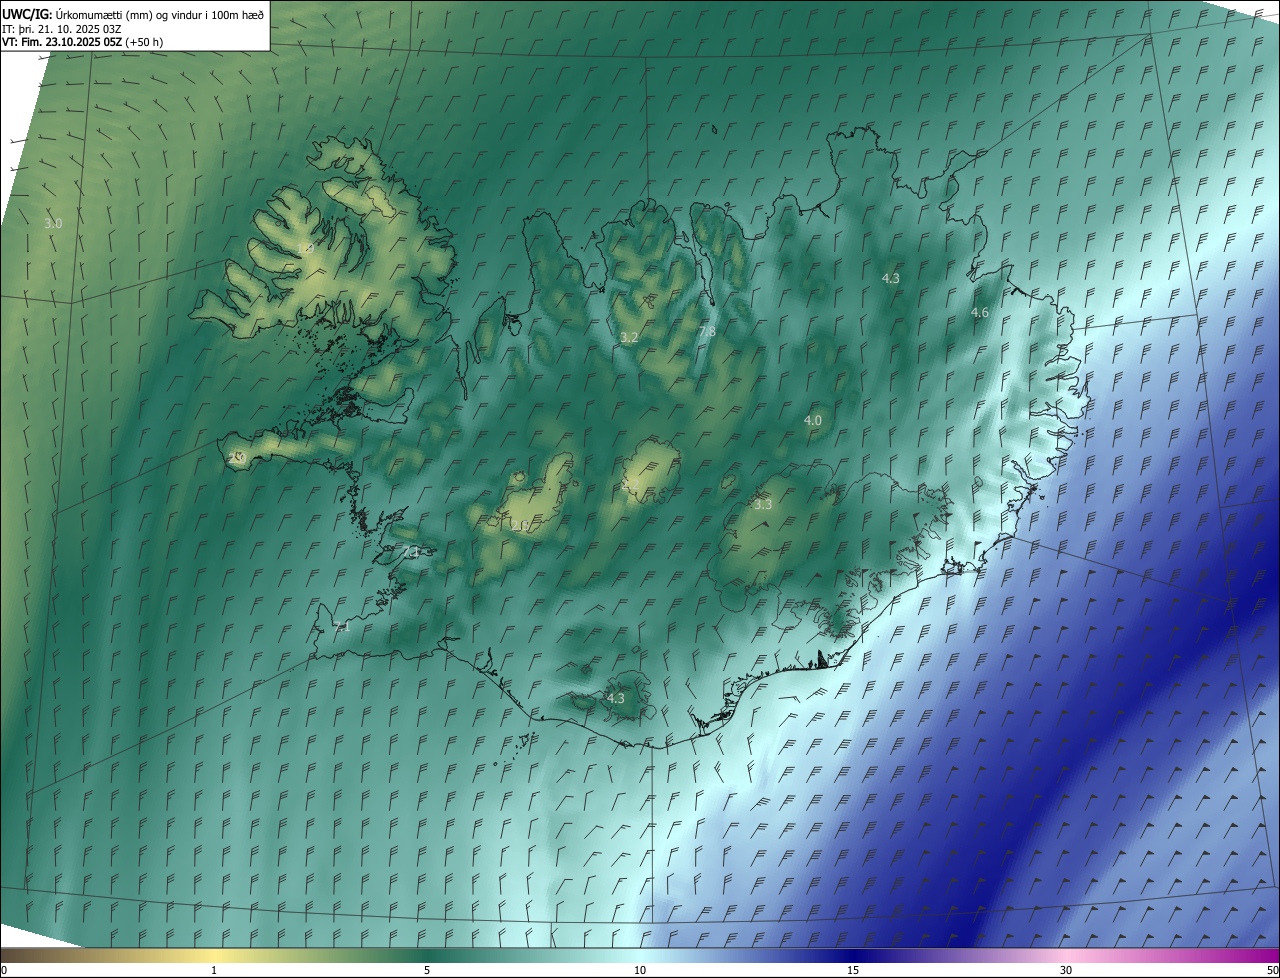1280x978 pixels.
Task: Click the 2.2 value on Hofsjökull glacier
Action: coord(631,485)
